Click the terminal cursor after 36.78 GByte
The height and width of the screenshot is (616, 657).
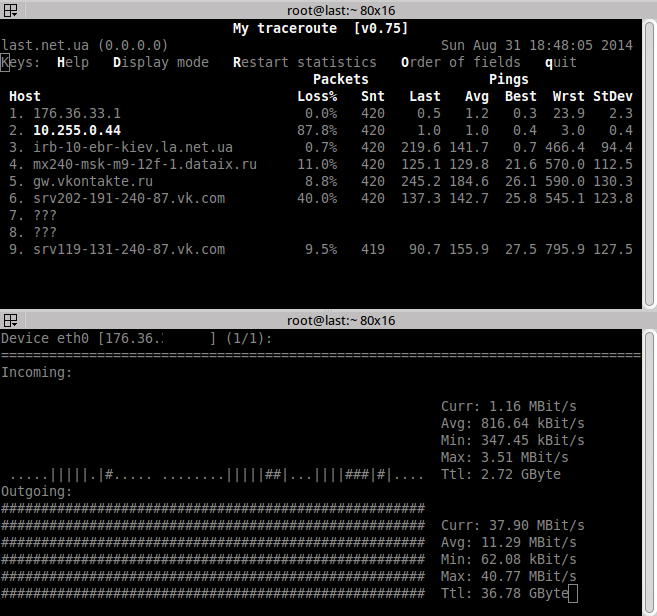tap(573, 594)
